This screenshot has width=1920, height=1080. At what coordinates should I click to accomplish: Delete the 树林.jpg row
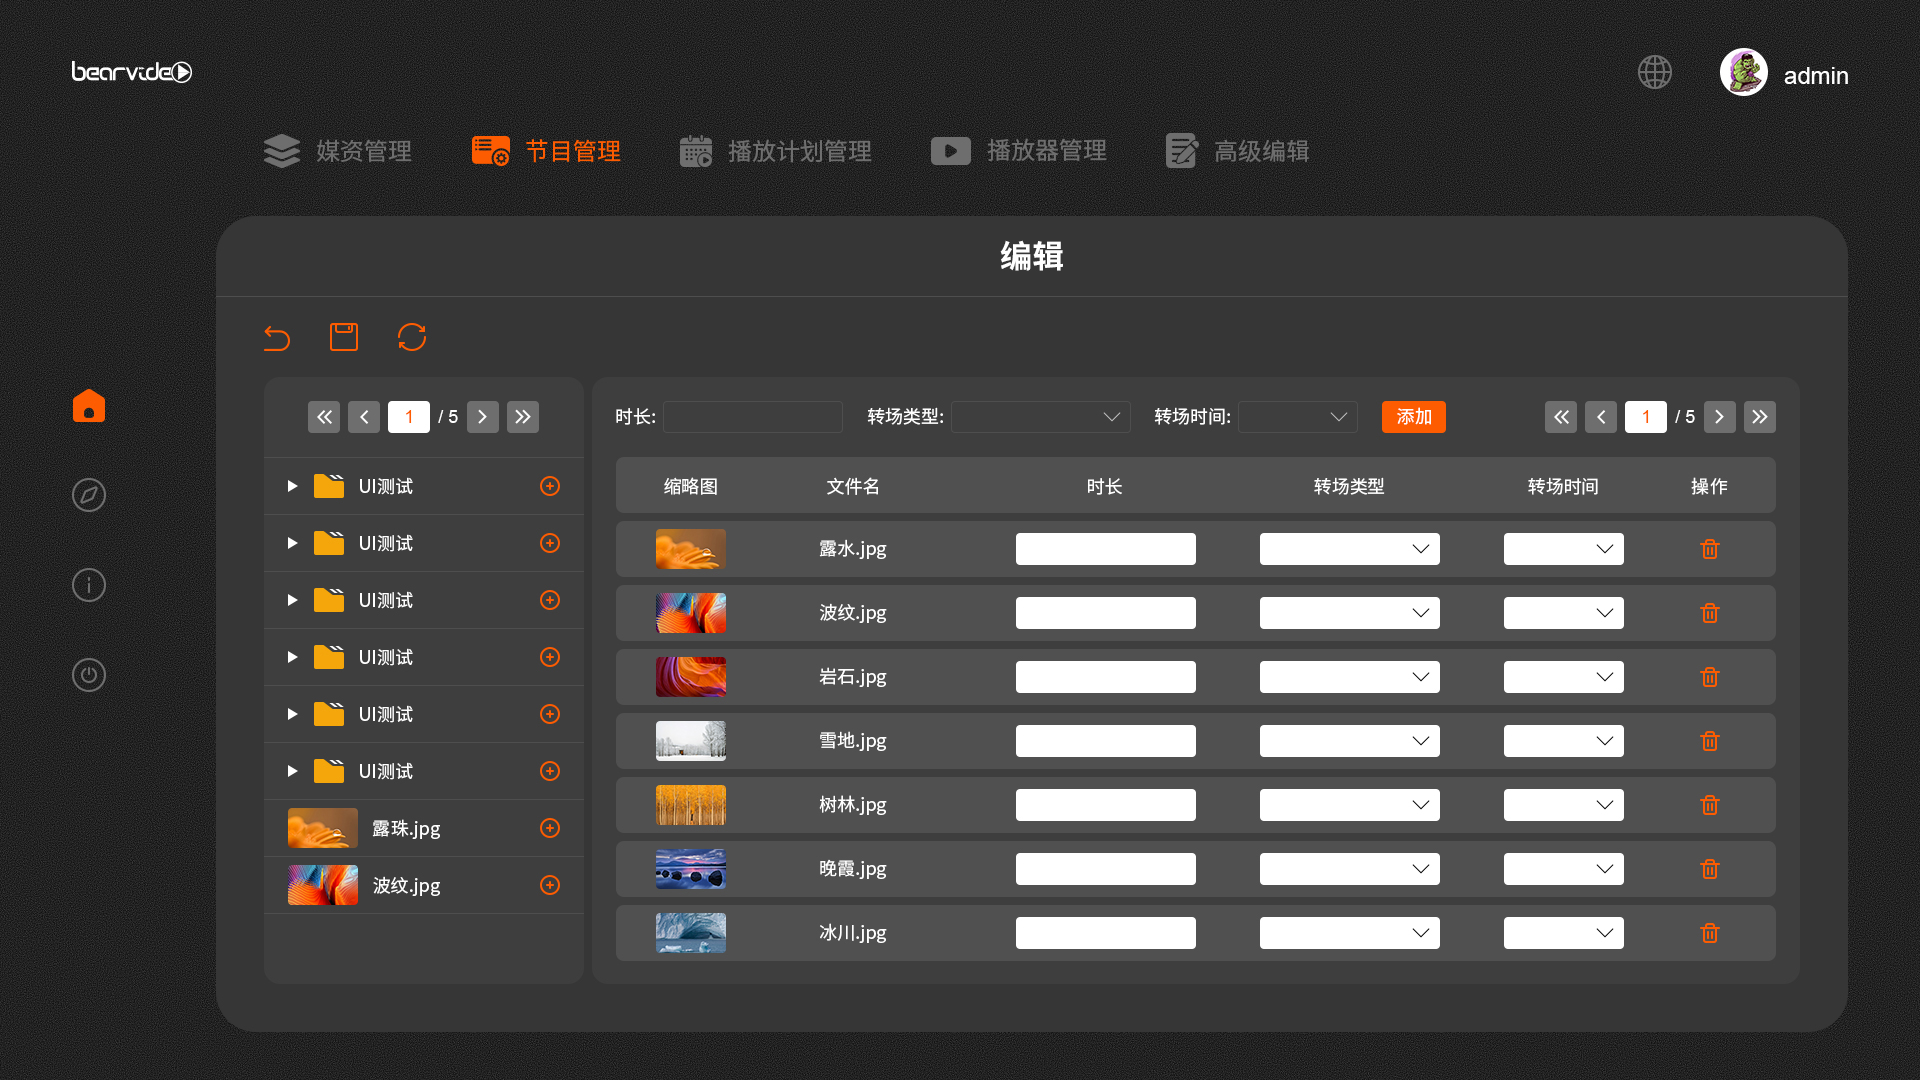1710,805
